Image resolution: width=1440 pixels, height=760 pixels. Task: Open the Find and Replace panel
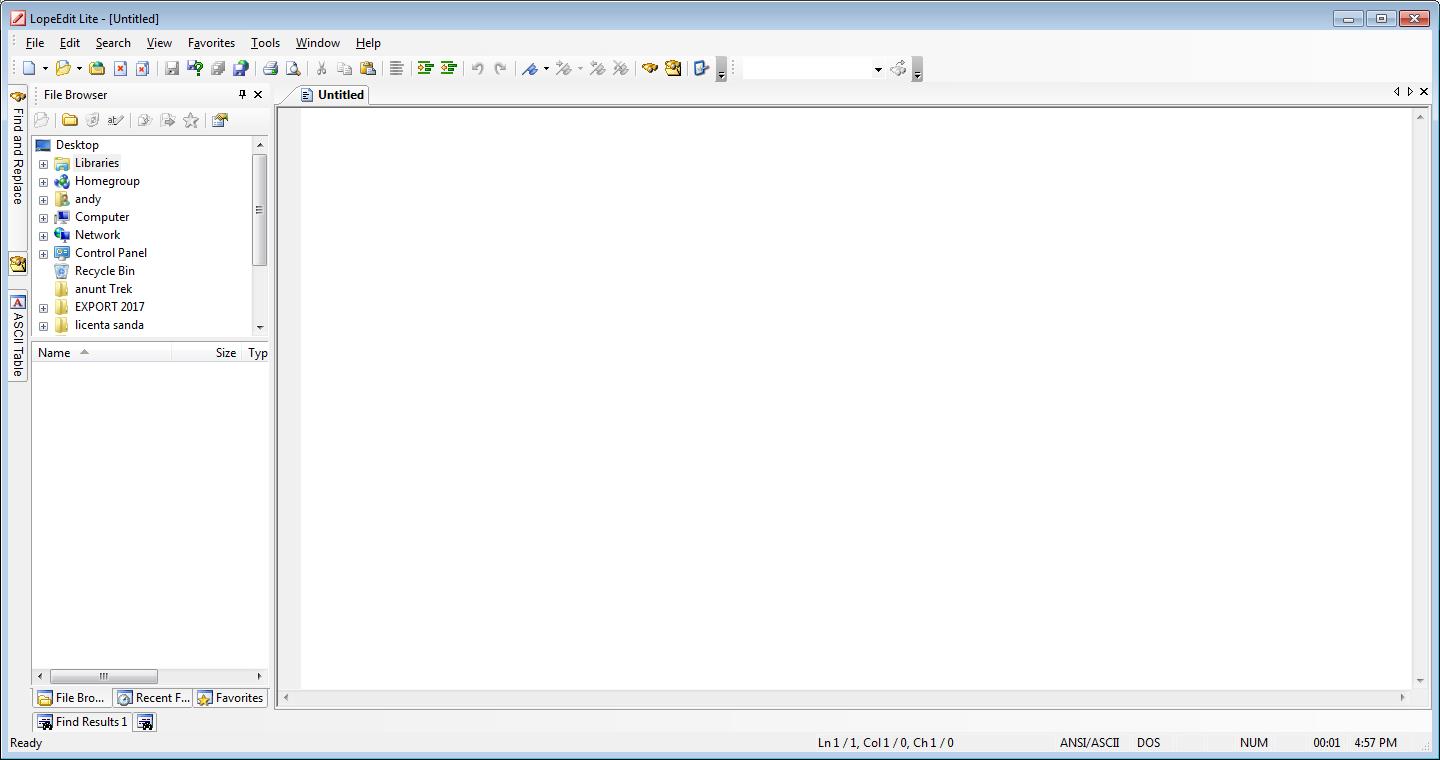16,155
